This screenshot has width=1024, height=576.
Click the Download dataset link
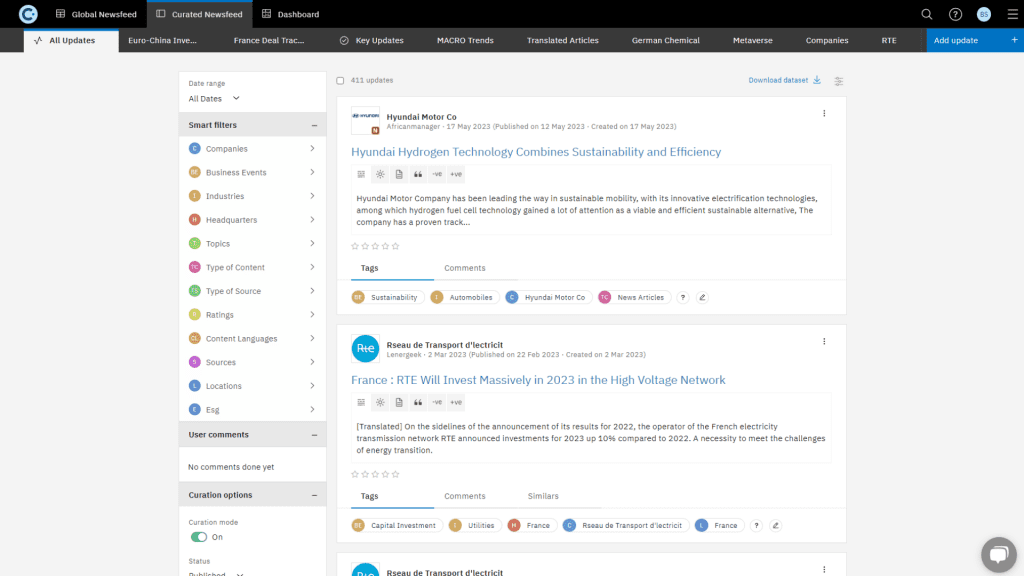pos(778,80)
